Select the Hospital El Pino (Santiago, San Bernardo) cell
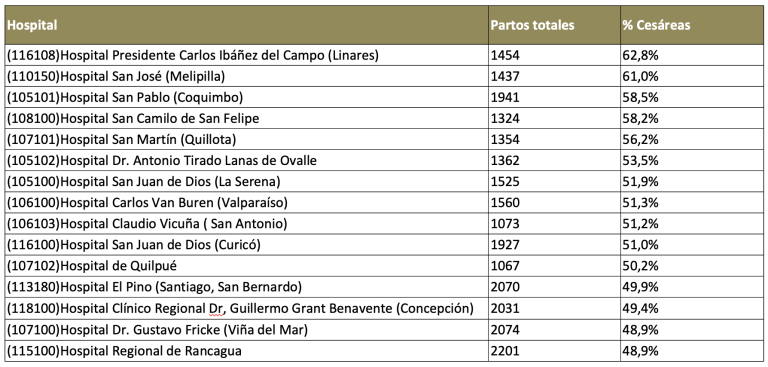768x367 pixels. (247, 287)
